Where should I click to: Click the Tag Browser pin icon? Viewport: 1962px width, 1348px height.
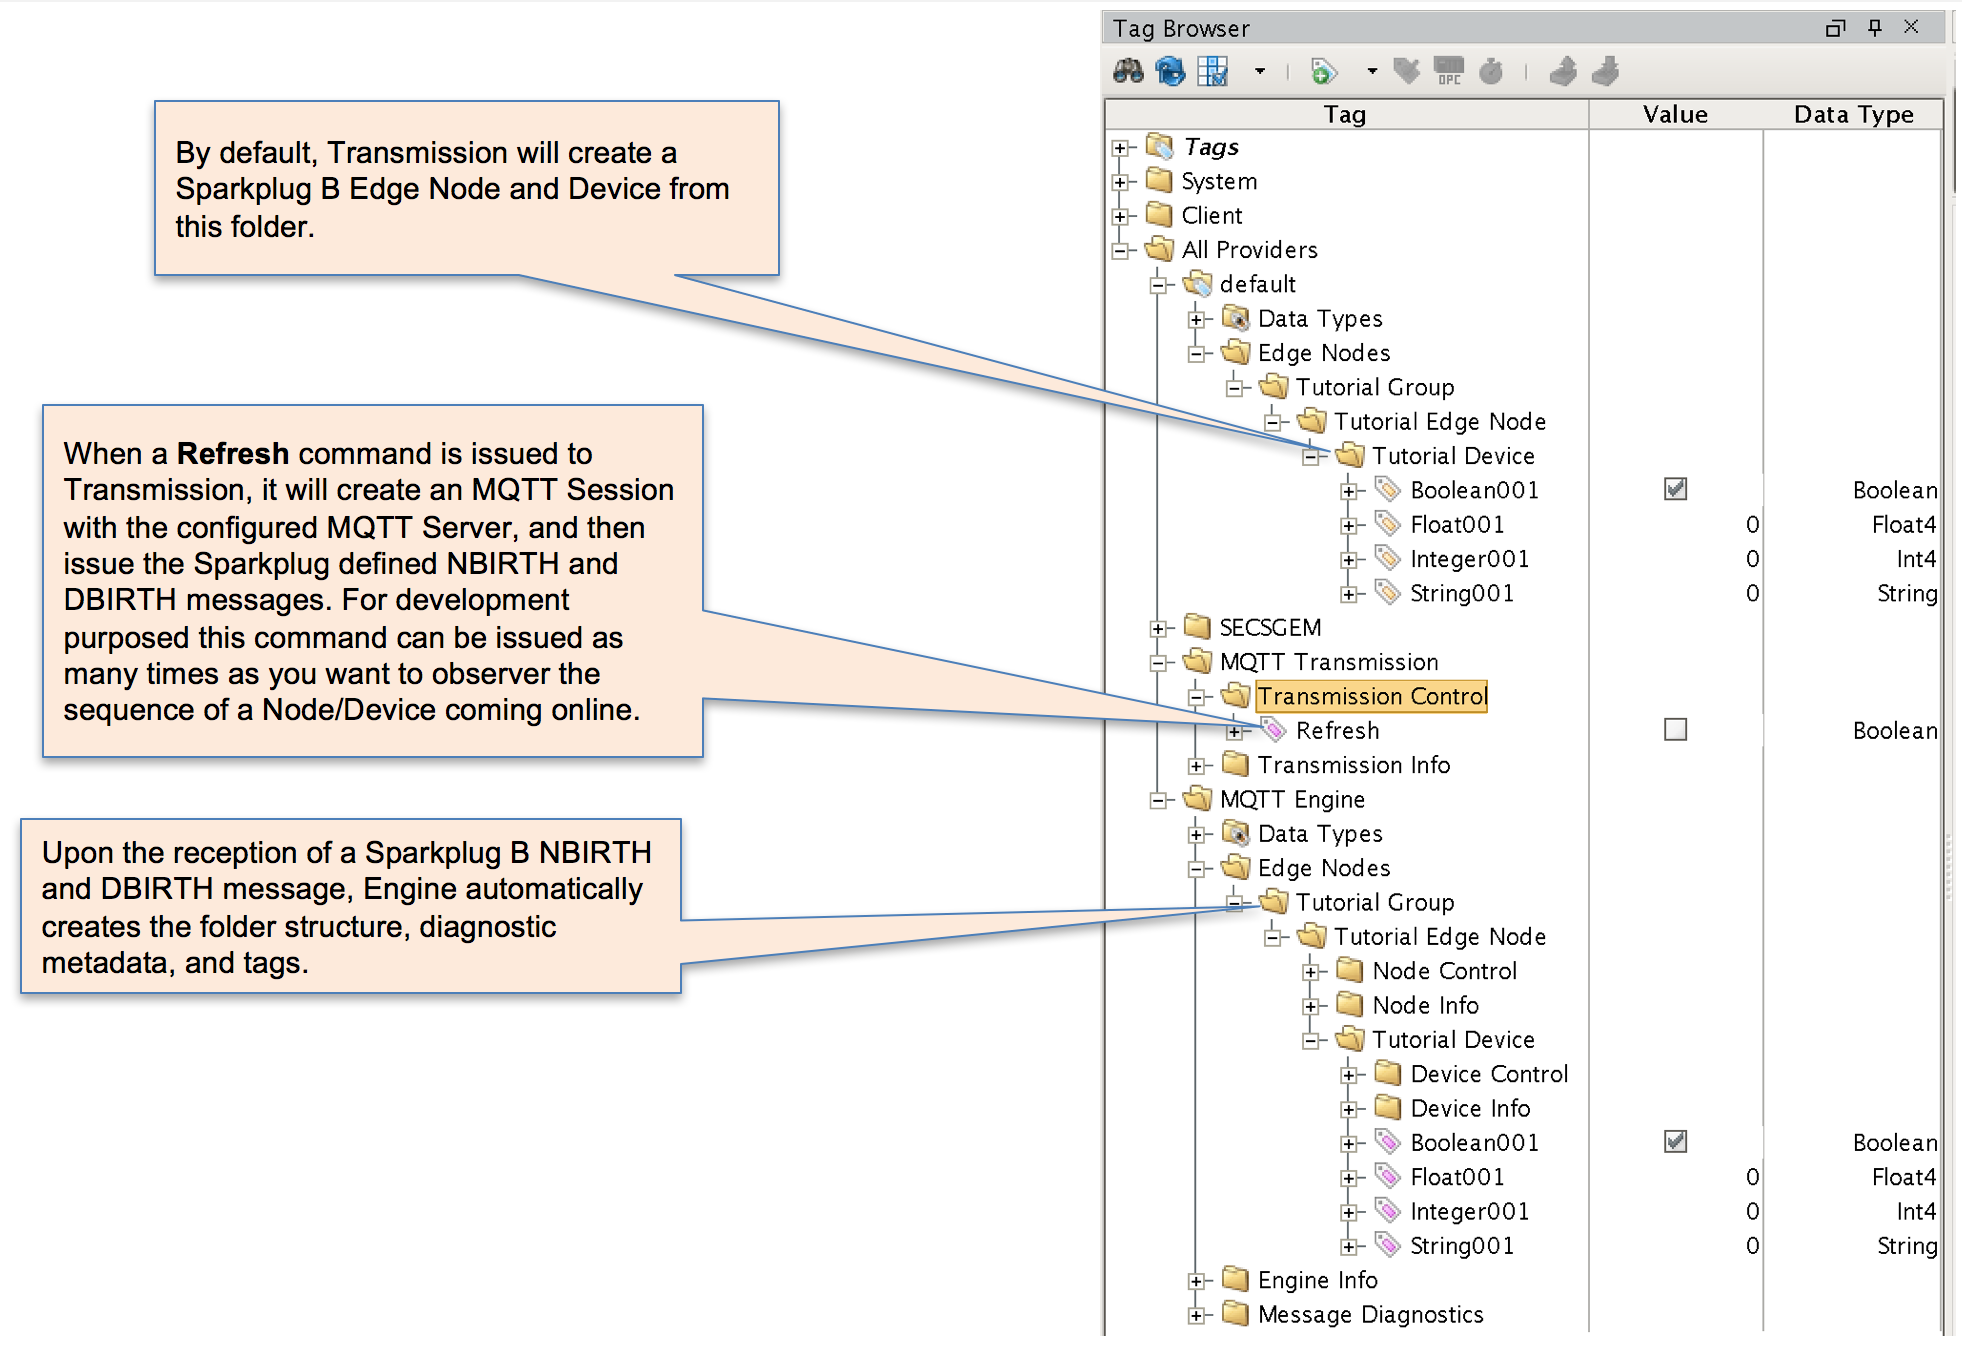(1875, 28)
